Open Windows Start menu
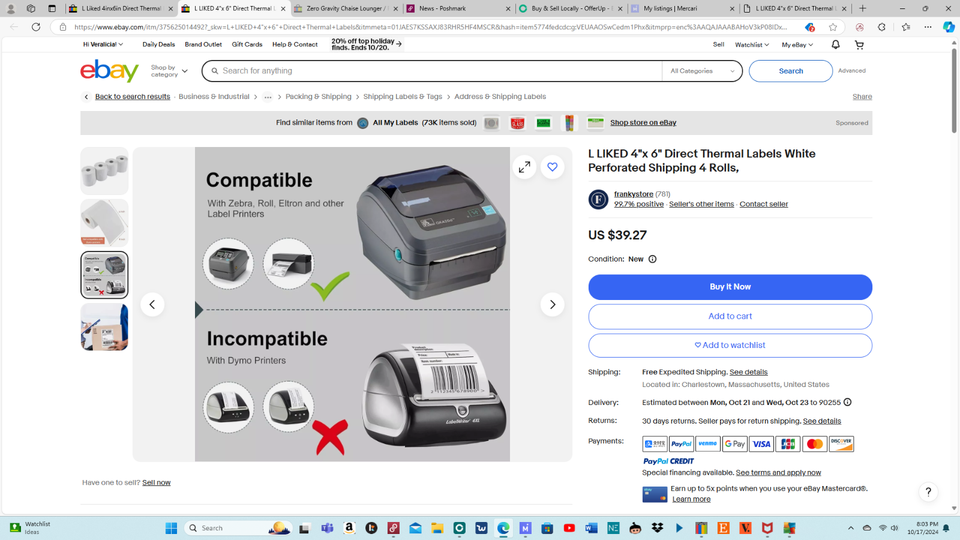 click(x=171, y=528)
